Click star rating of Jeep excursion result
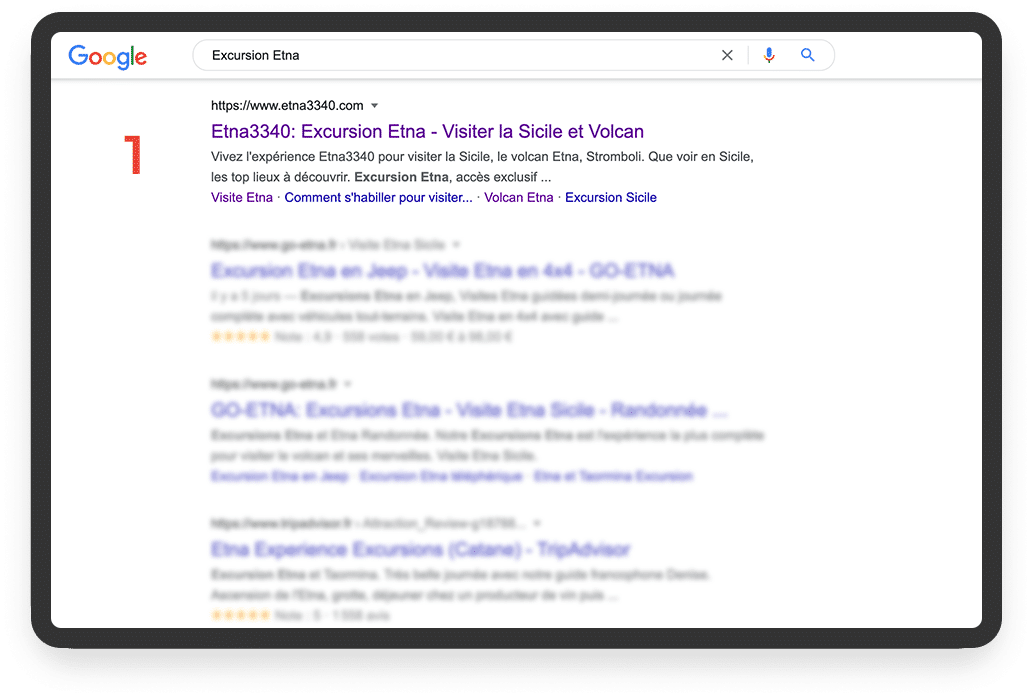Image resolution: width=1031 pixels, height=697 pixels. coord(241,337)
